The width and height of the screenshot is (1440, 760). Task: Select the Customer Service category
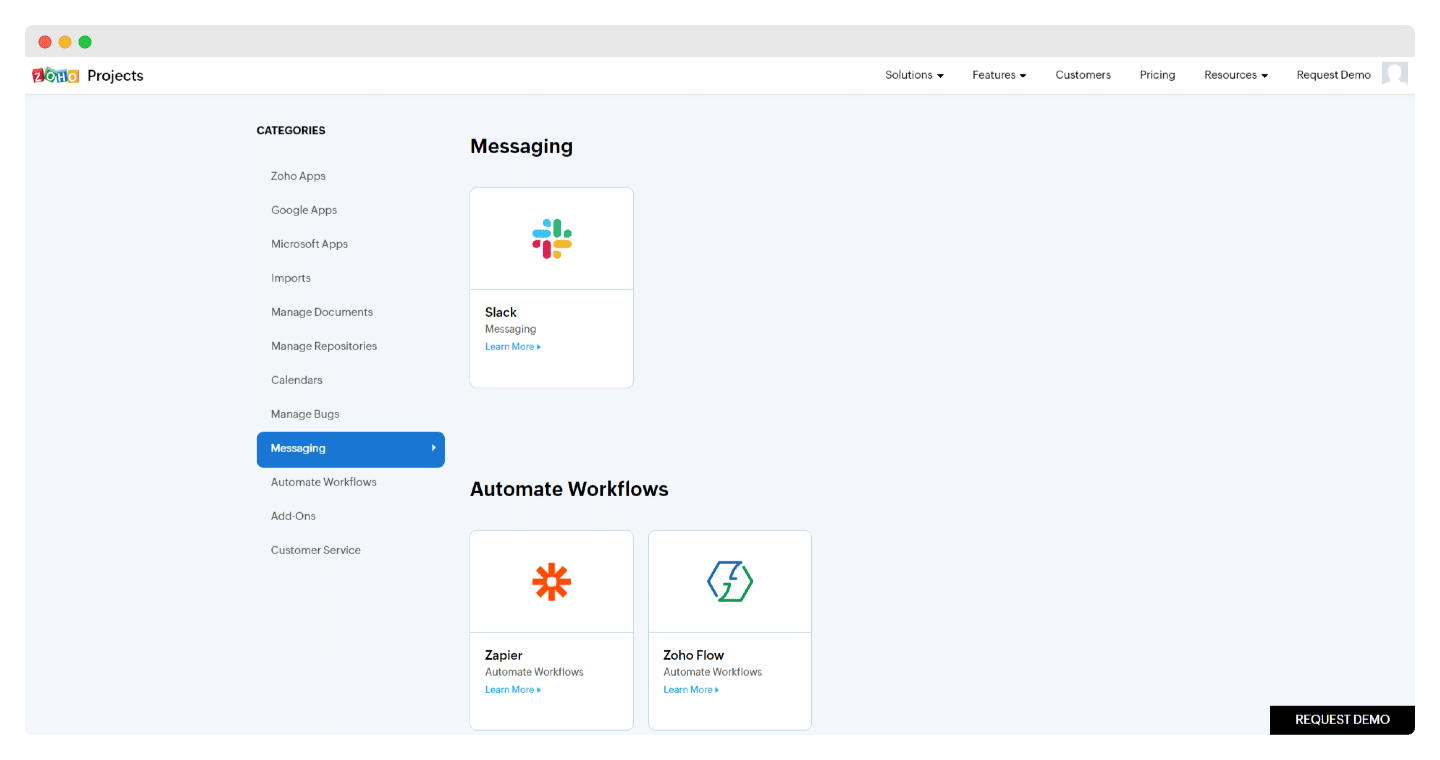pyautogui.click(x=316, y=550)
